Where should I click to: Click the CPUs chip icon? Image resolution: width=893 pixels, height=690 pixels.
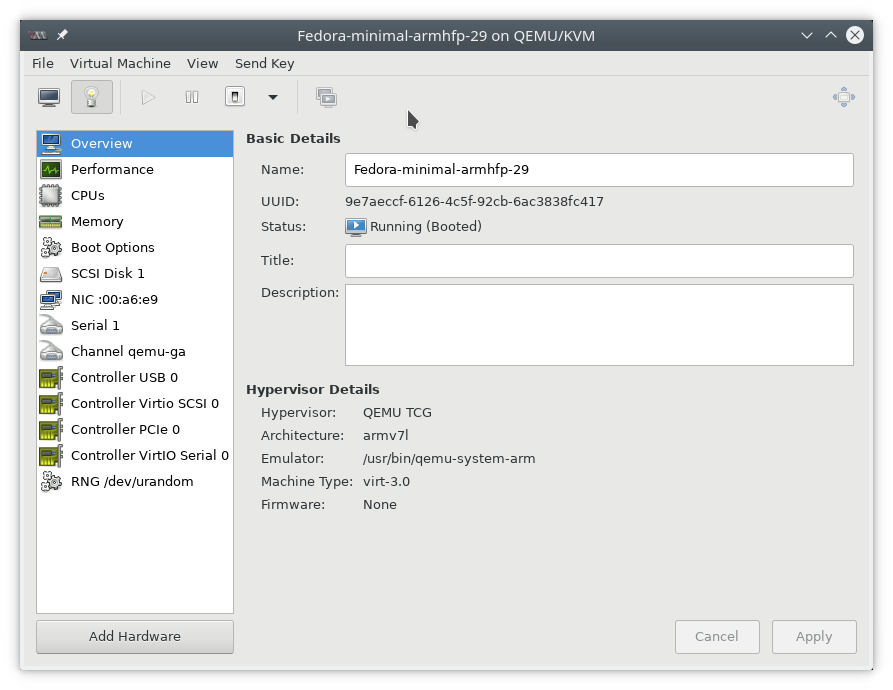click(x=51, y=195)
